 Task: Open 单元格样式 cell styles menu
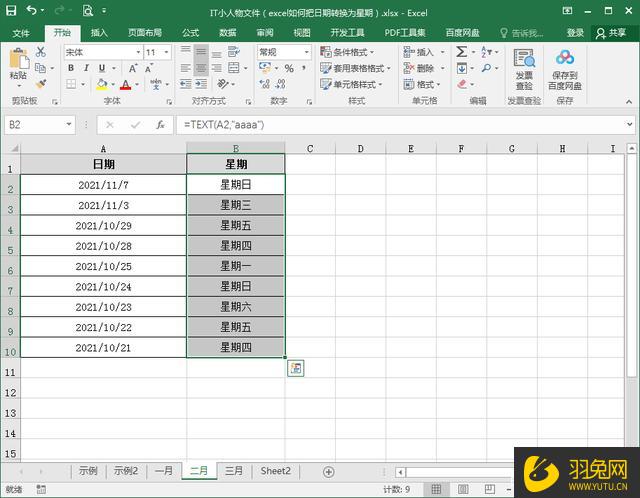(351, 84)
